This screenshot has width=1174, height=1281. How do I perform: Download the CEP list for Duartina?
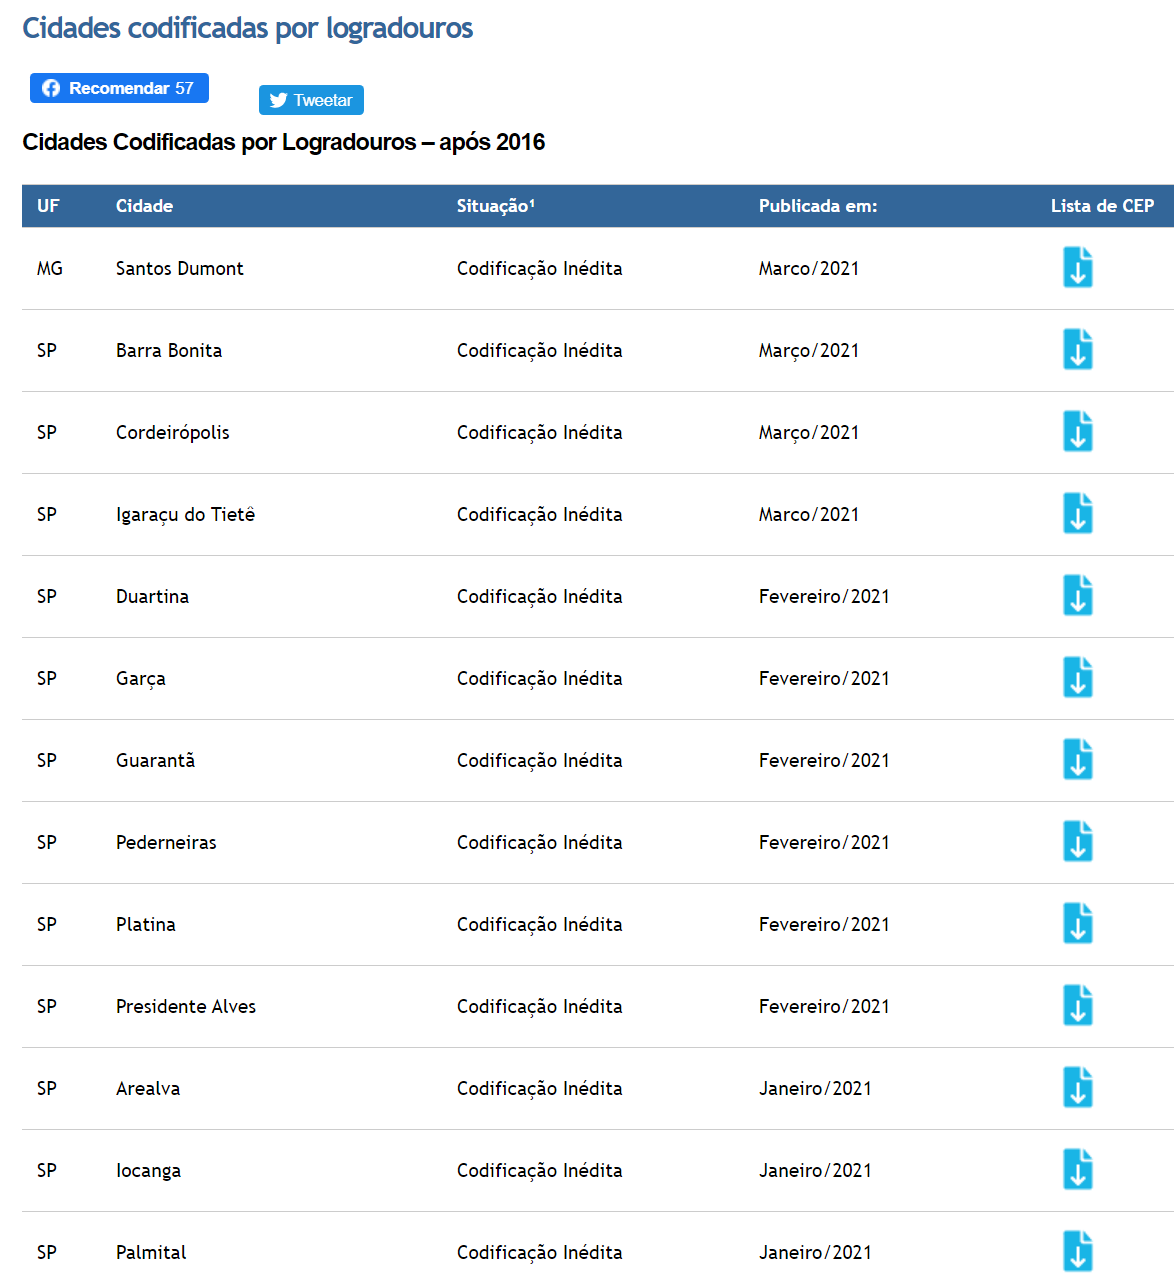click(x=1077, y=596)
